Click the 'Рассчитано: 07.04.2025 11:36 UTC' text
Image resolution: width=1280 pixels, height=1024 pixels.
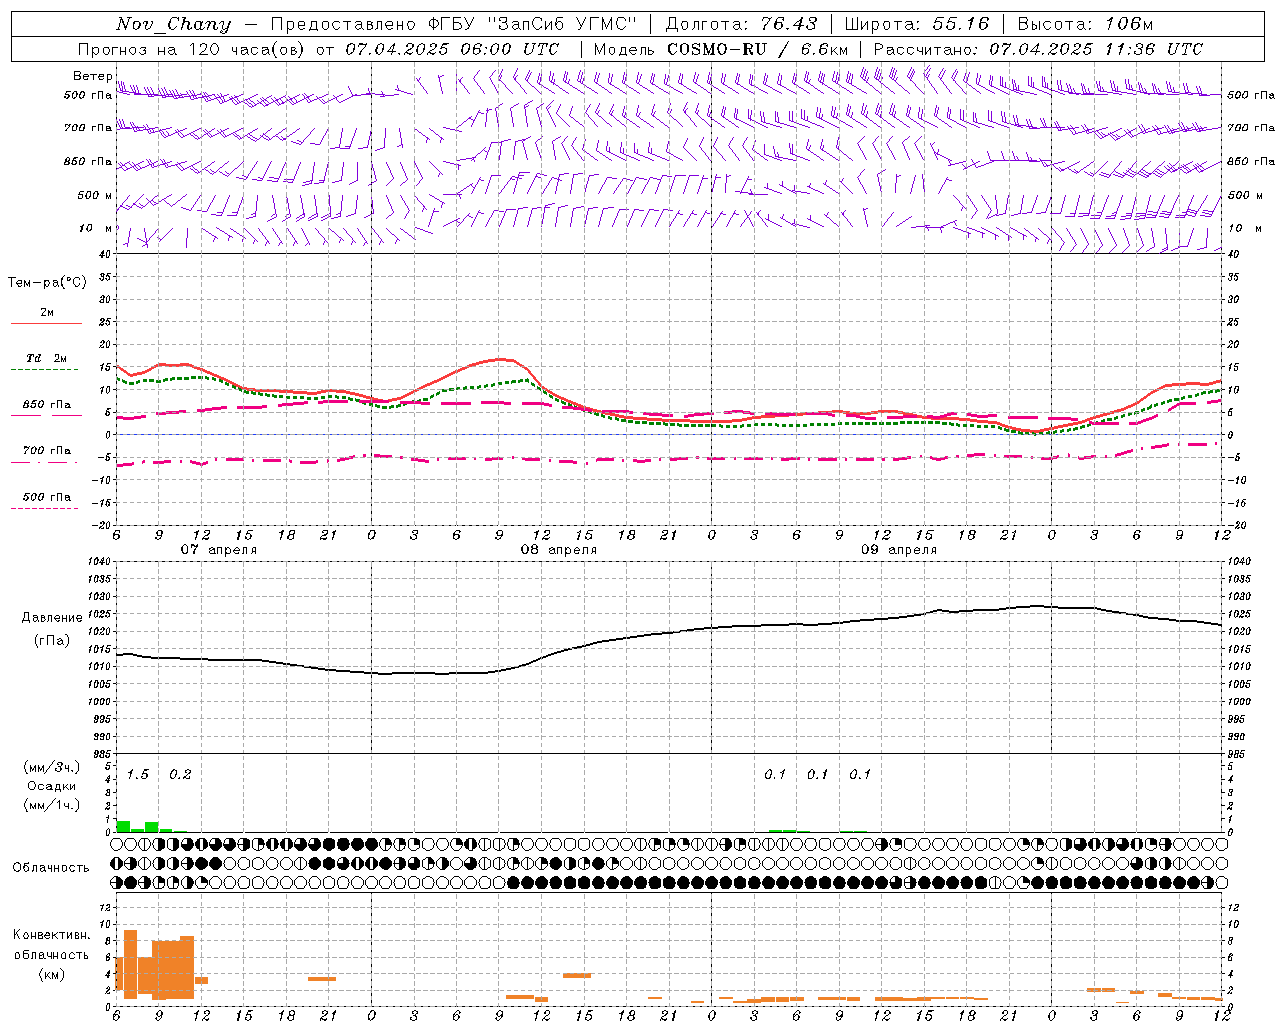tap(1038, 49)
